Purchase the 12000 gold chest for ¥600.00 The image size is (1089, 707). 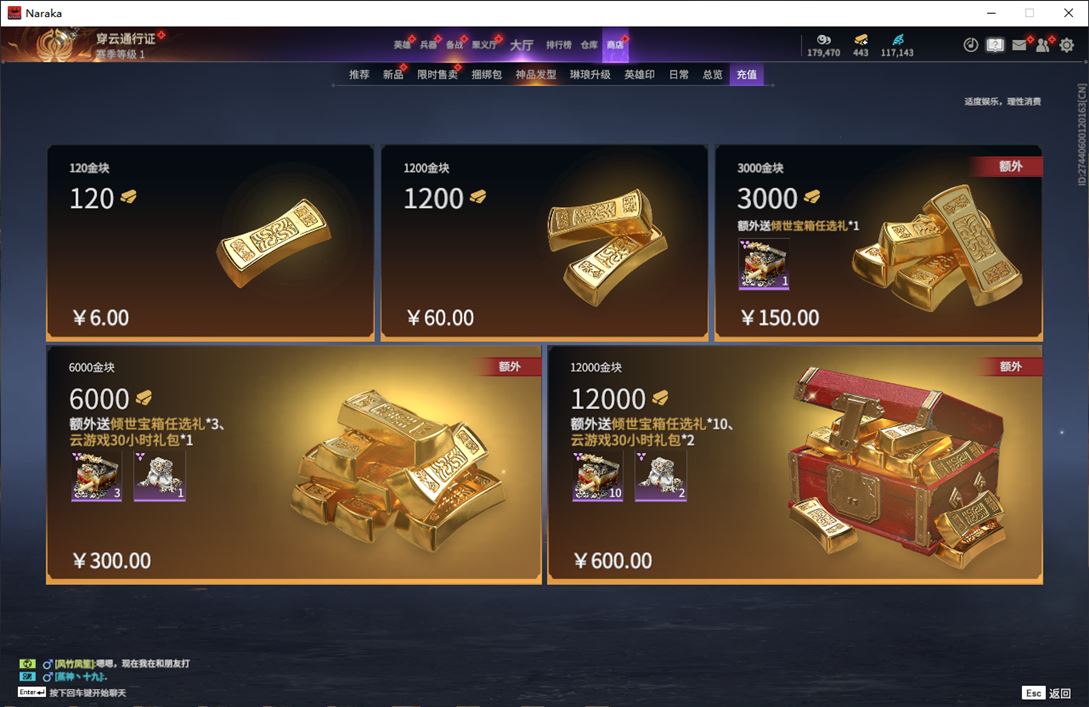[x=795, y=465]
